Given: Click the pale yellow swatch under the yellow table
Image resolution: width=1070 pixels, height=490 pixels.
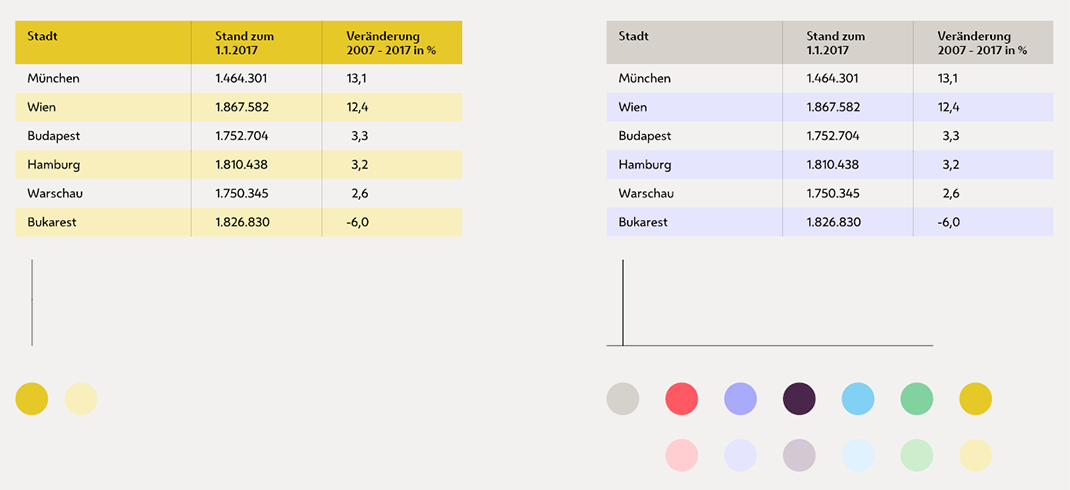Looking at the screenshot, I should coord(81,399).
